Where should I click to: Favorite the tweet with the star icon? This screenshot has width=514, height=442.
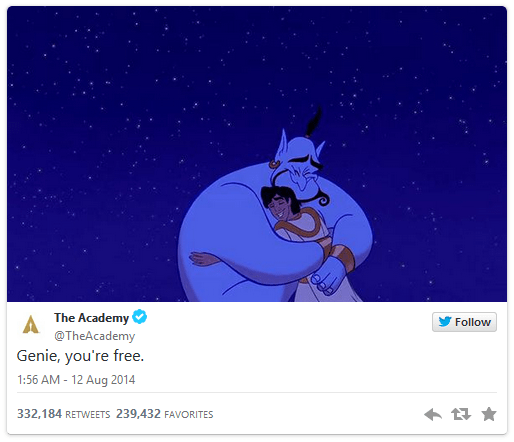489,414
